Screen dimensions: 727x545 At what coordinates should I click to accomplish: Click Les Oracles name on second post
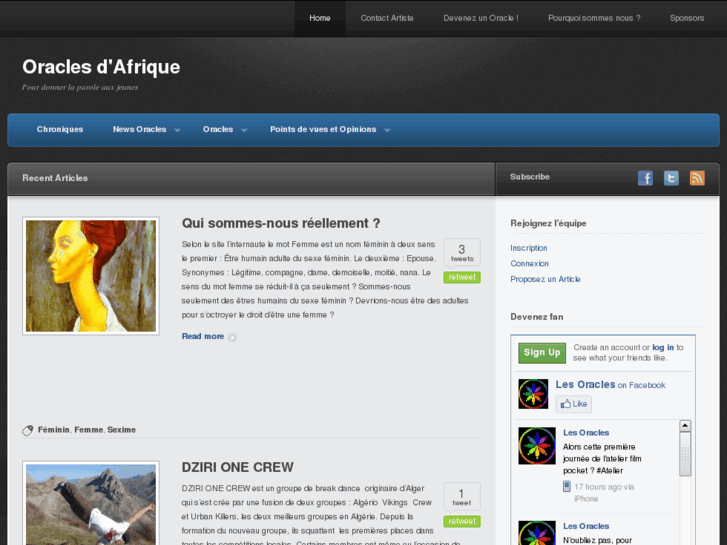[586, 526]
